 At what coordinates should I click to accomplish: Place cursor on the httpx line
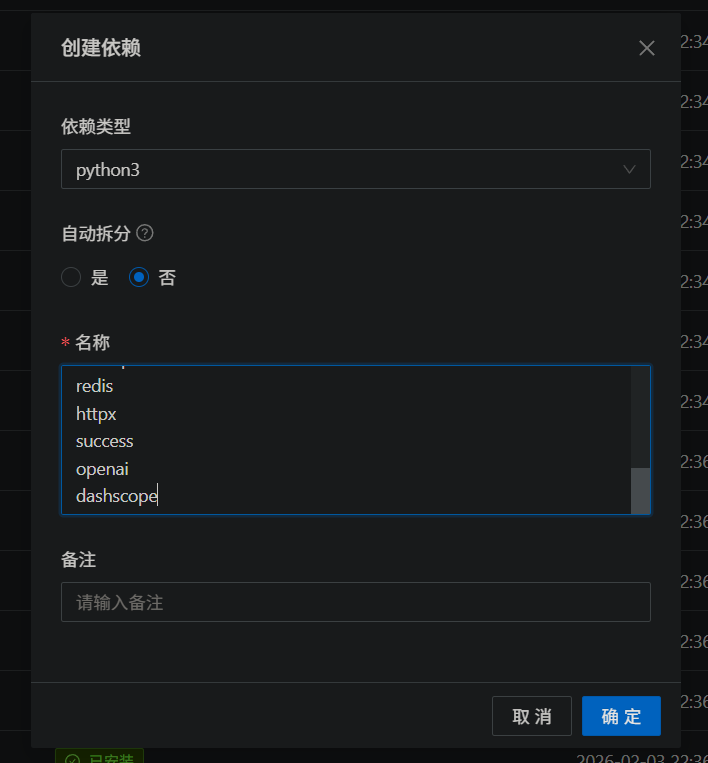click(x=97, y=413)
